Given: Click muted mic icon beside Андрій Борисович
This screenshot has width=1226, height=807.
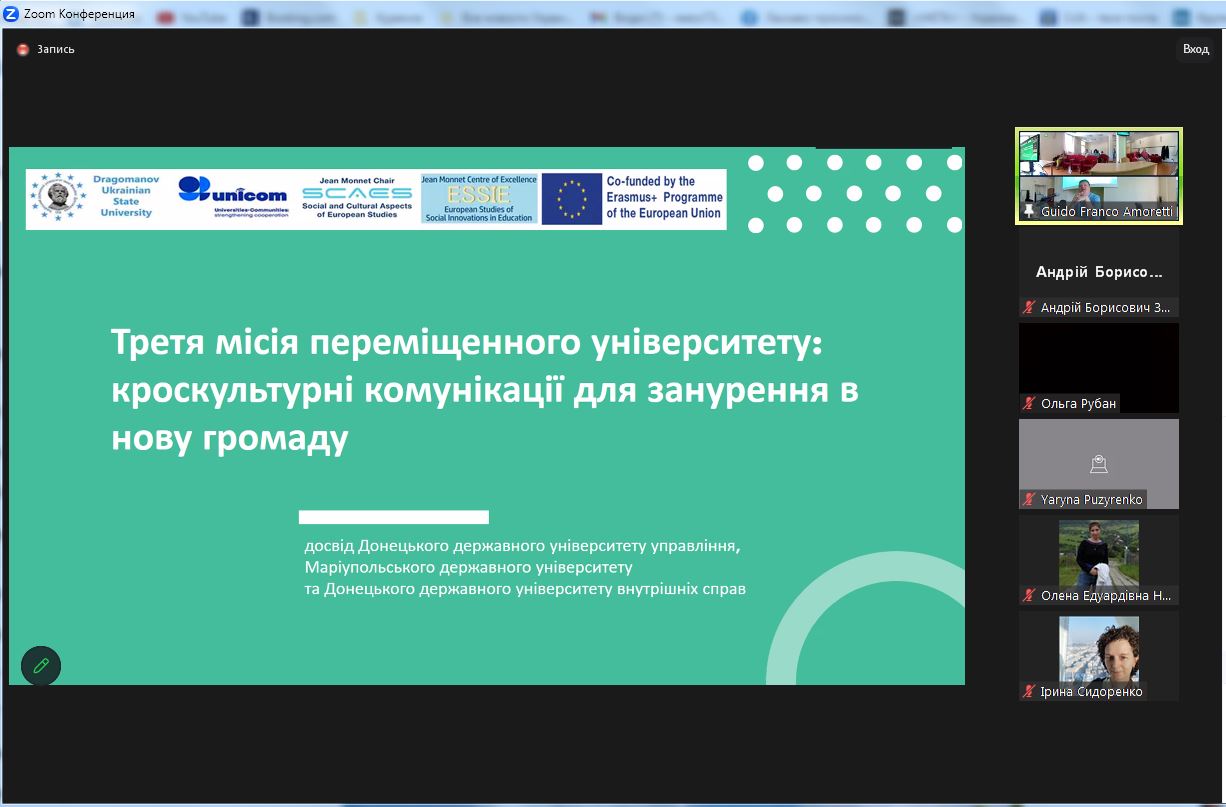Looking at the screenshot, I should click(1028, 307).
